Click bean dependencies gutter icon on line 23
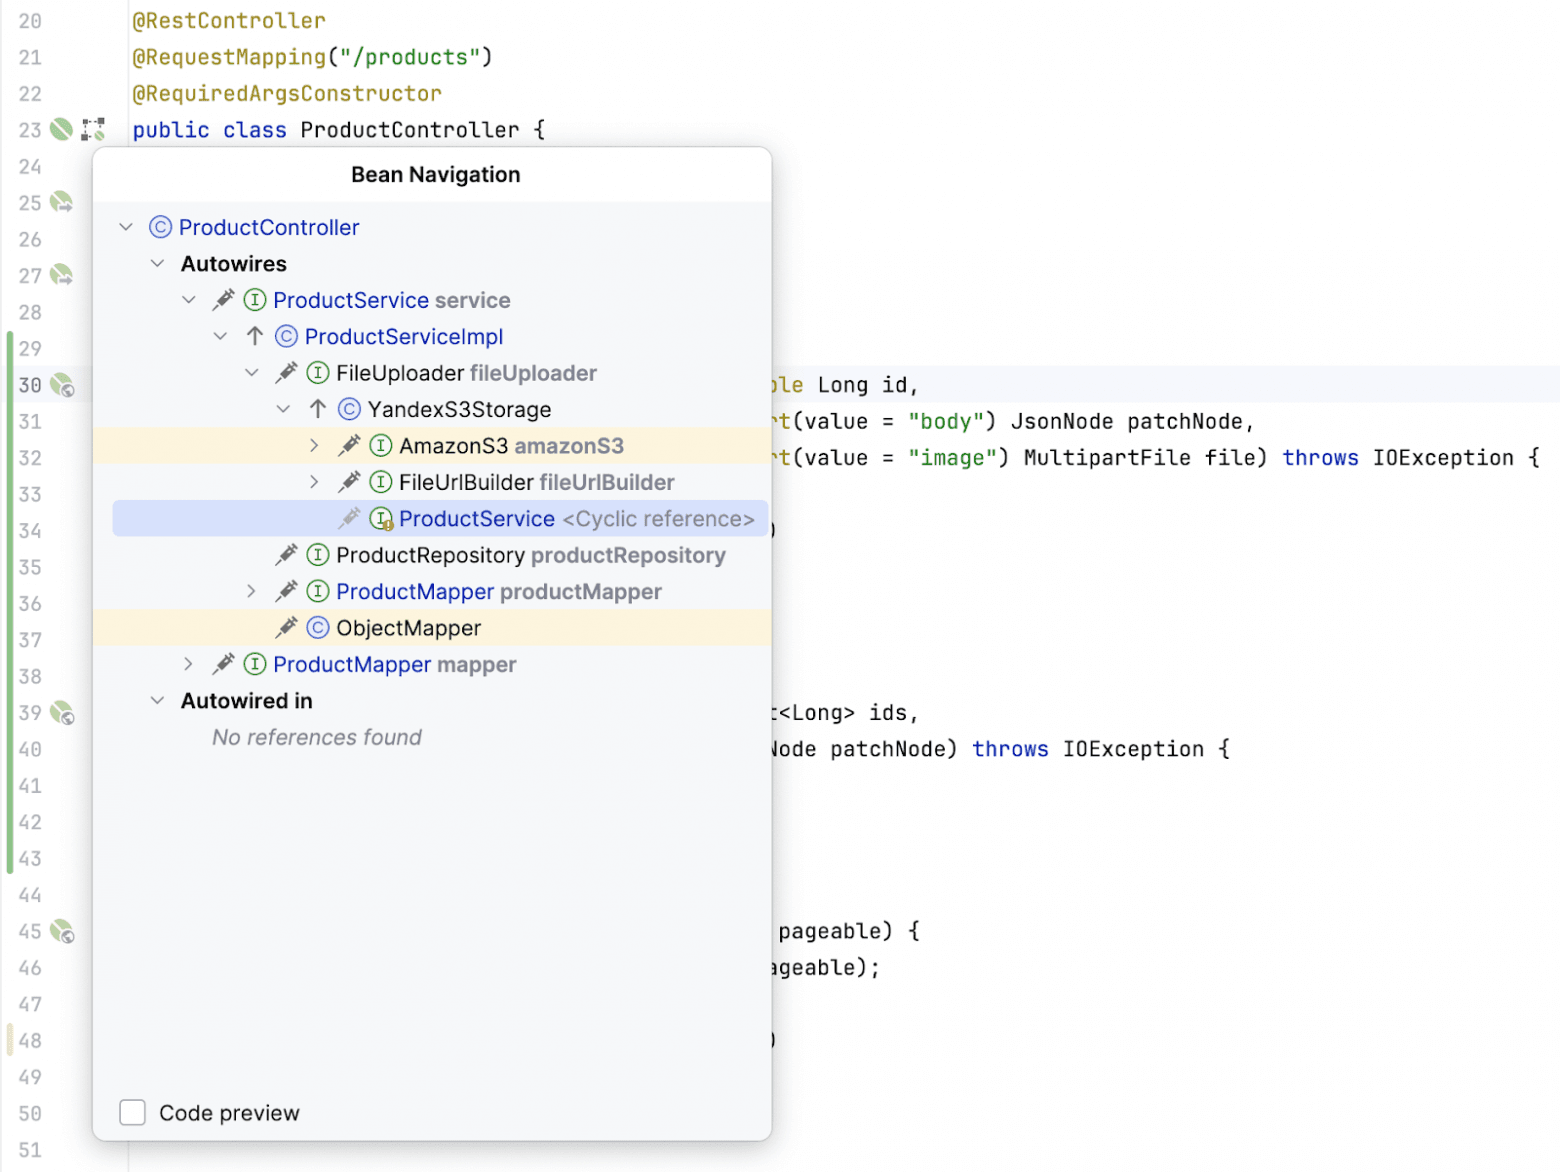 pyautogui.click(x=94, y=129)
